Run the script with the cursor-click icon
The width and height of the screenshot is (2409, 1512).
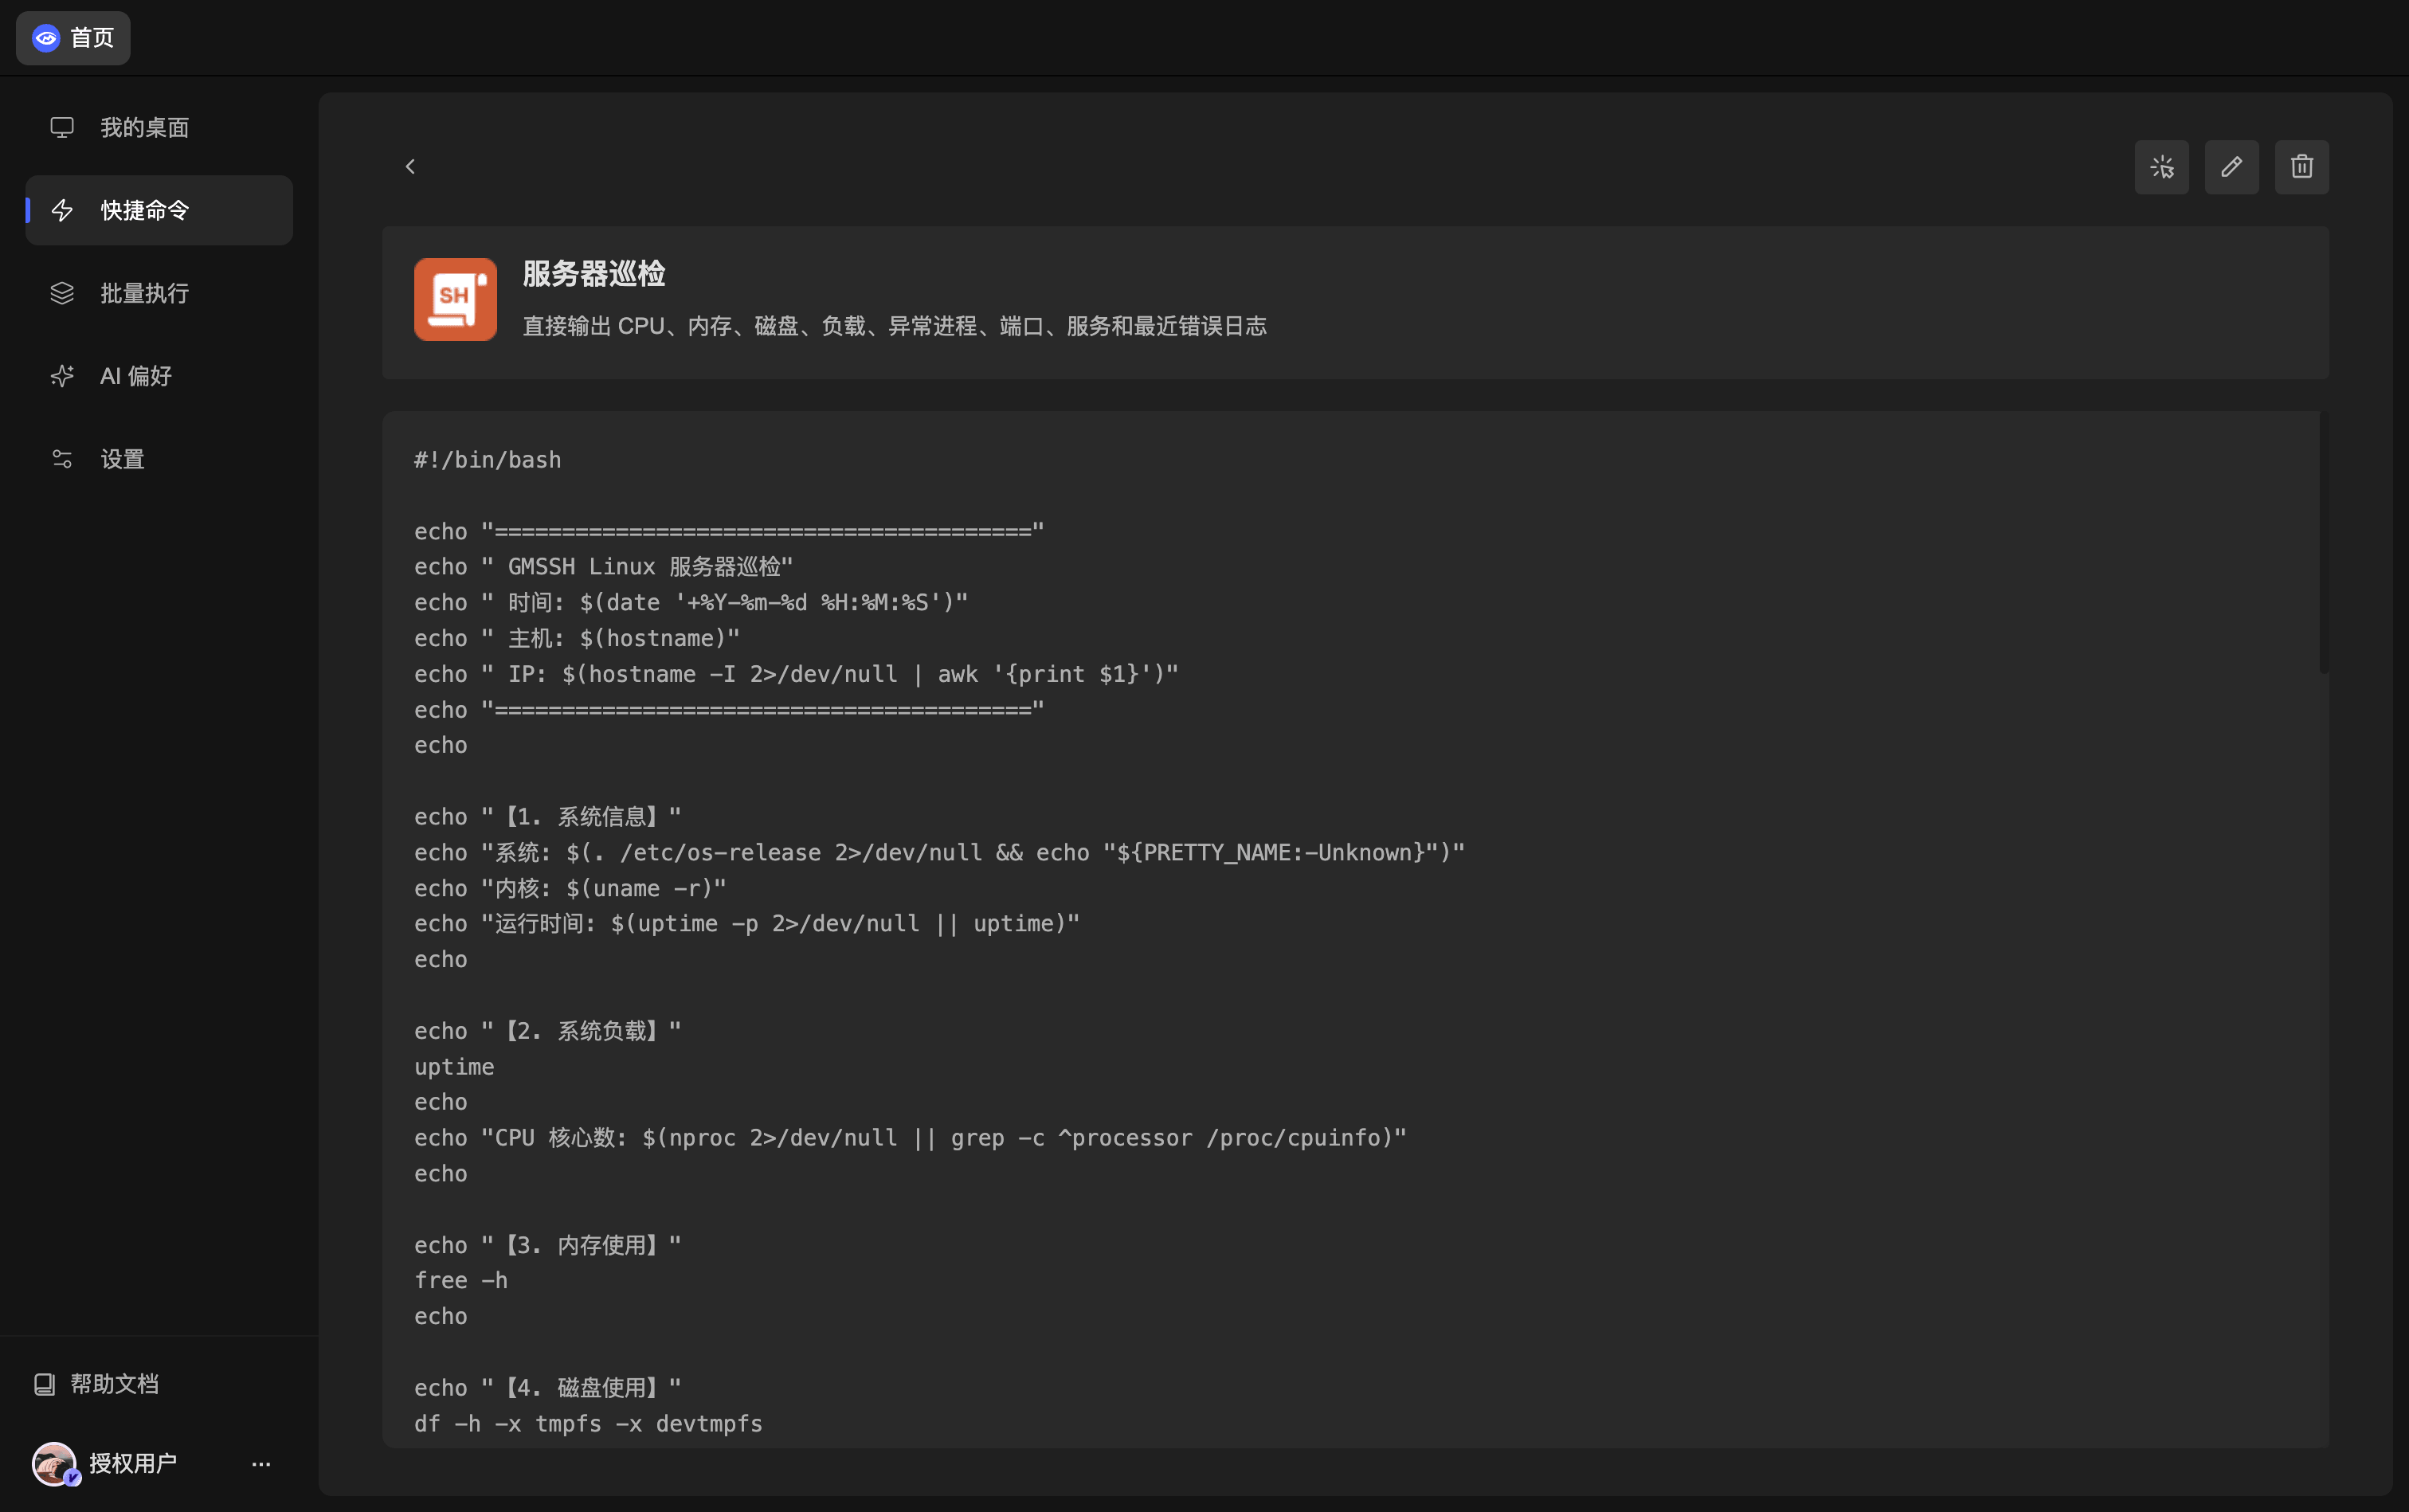[2162, 167]
